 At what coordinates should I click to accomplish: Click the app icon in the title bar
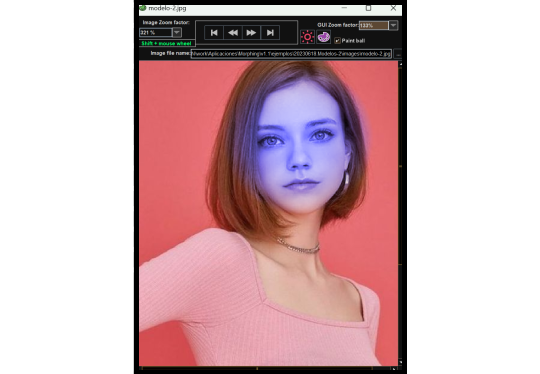point(143,8)
